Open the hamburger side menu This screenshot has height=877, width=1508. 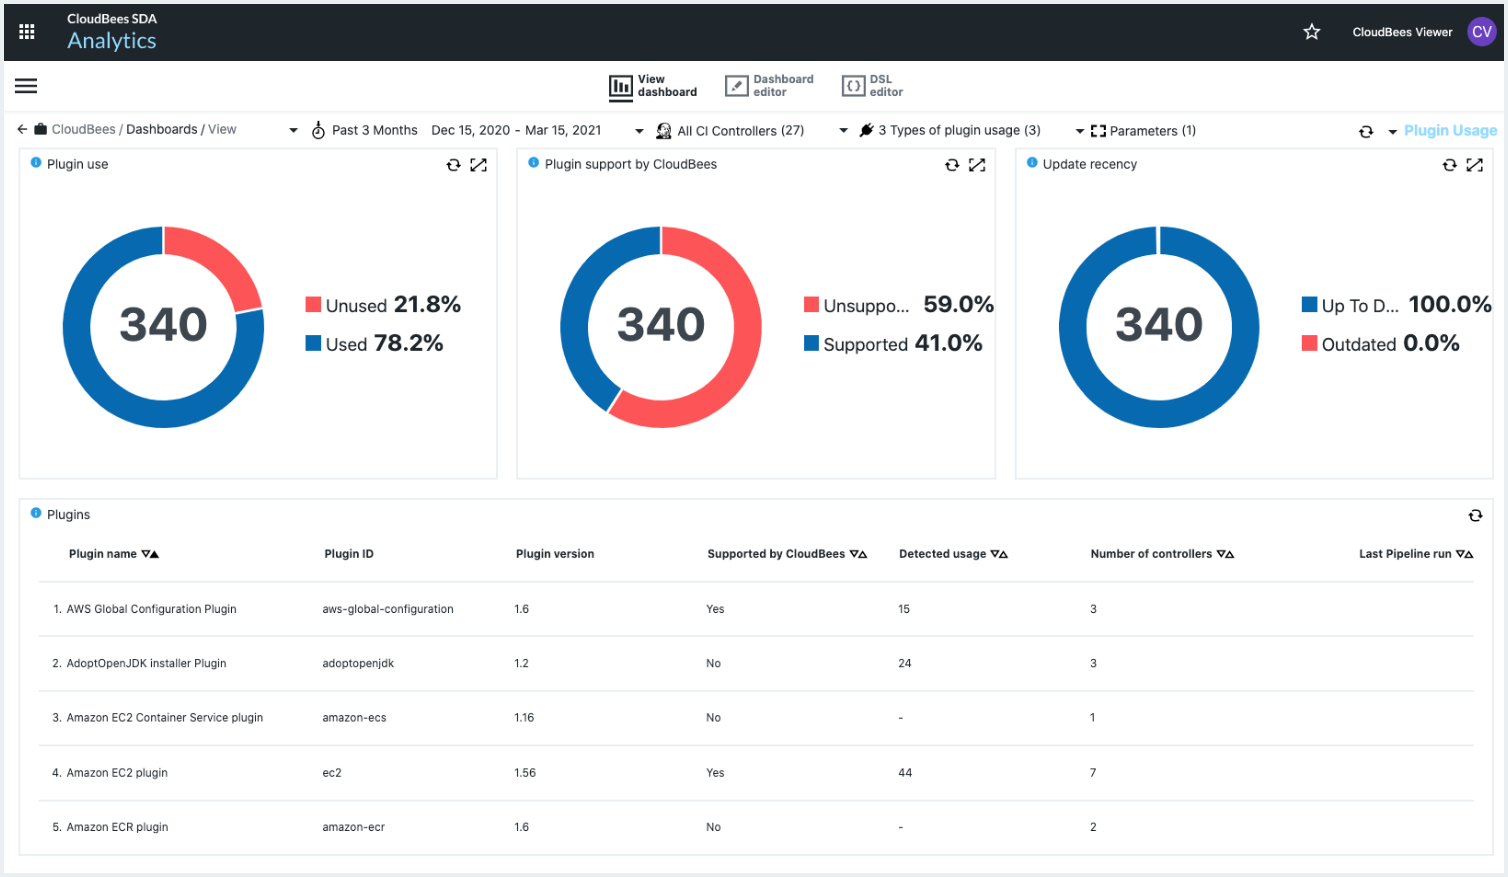26,86
